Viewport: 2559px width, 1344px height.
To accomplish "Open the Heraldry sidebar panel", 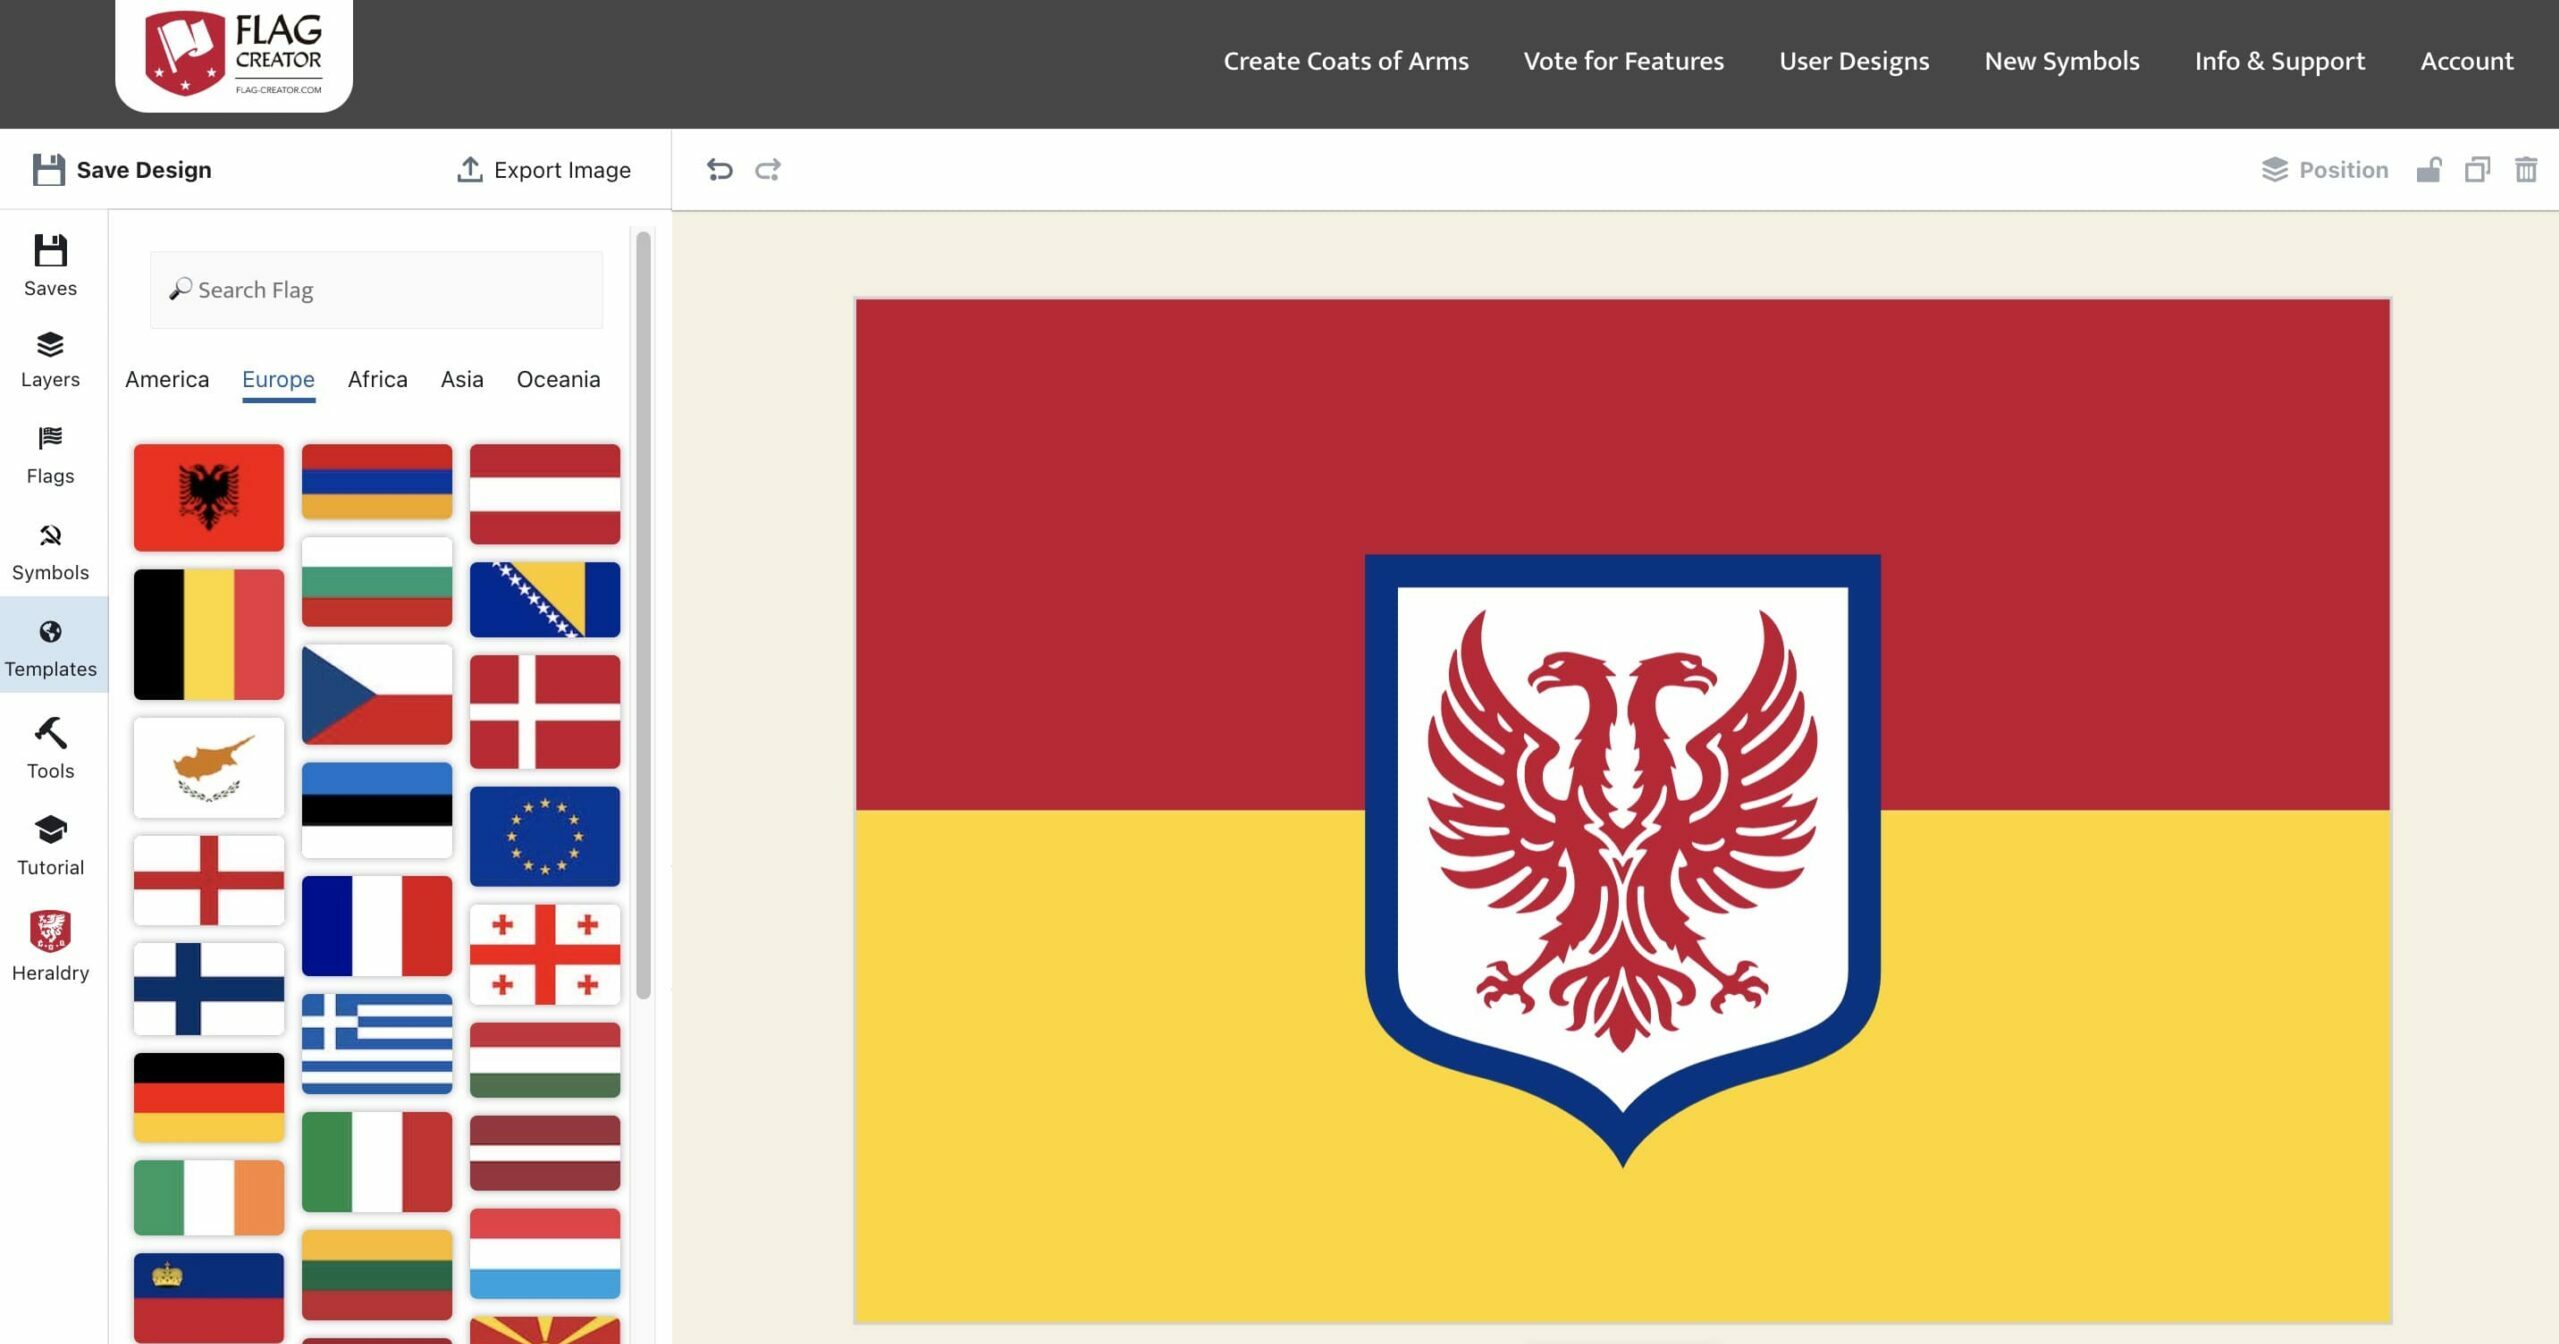I will pyautogui.click(x=50, y=946).
